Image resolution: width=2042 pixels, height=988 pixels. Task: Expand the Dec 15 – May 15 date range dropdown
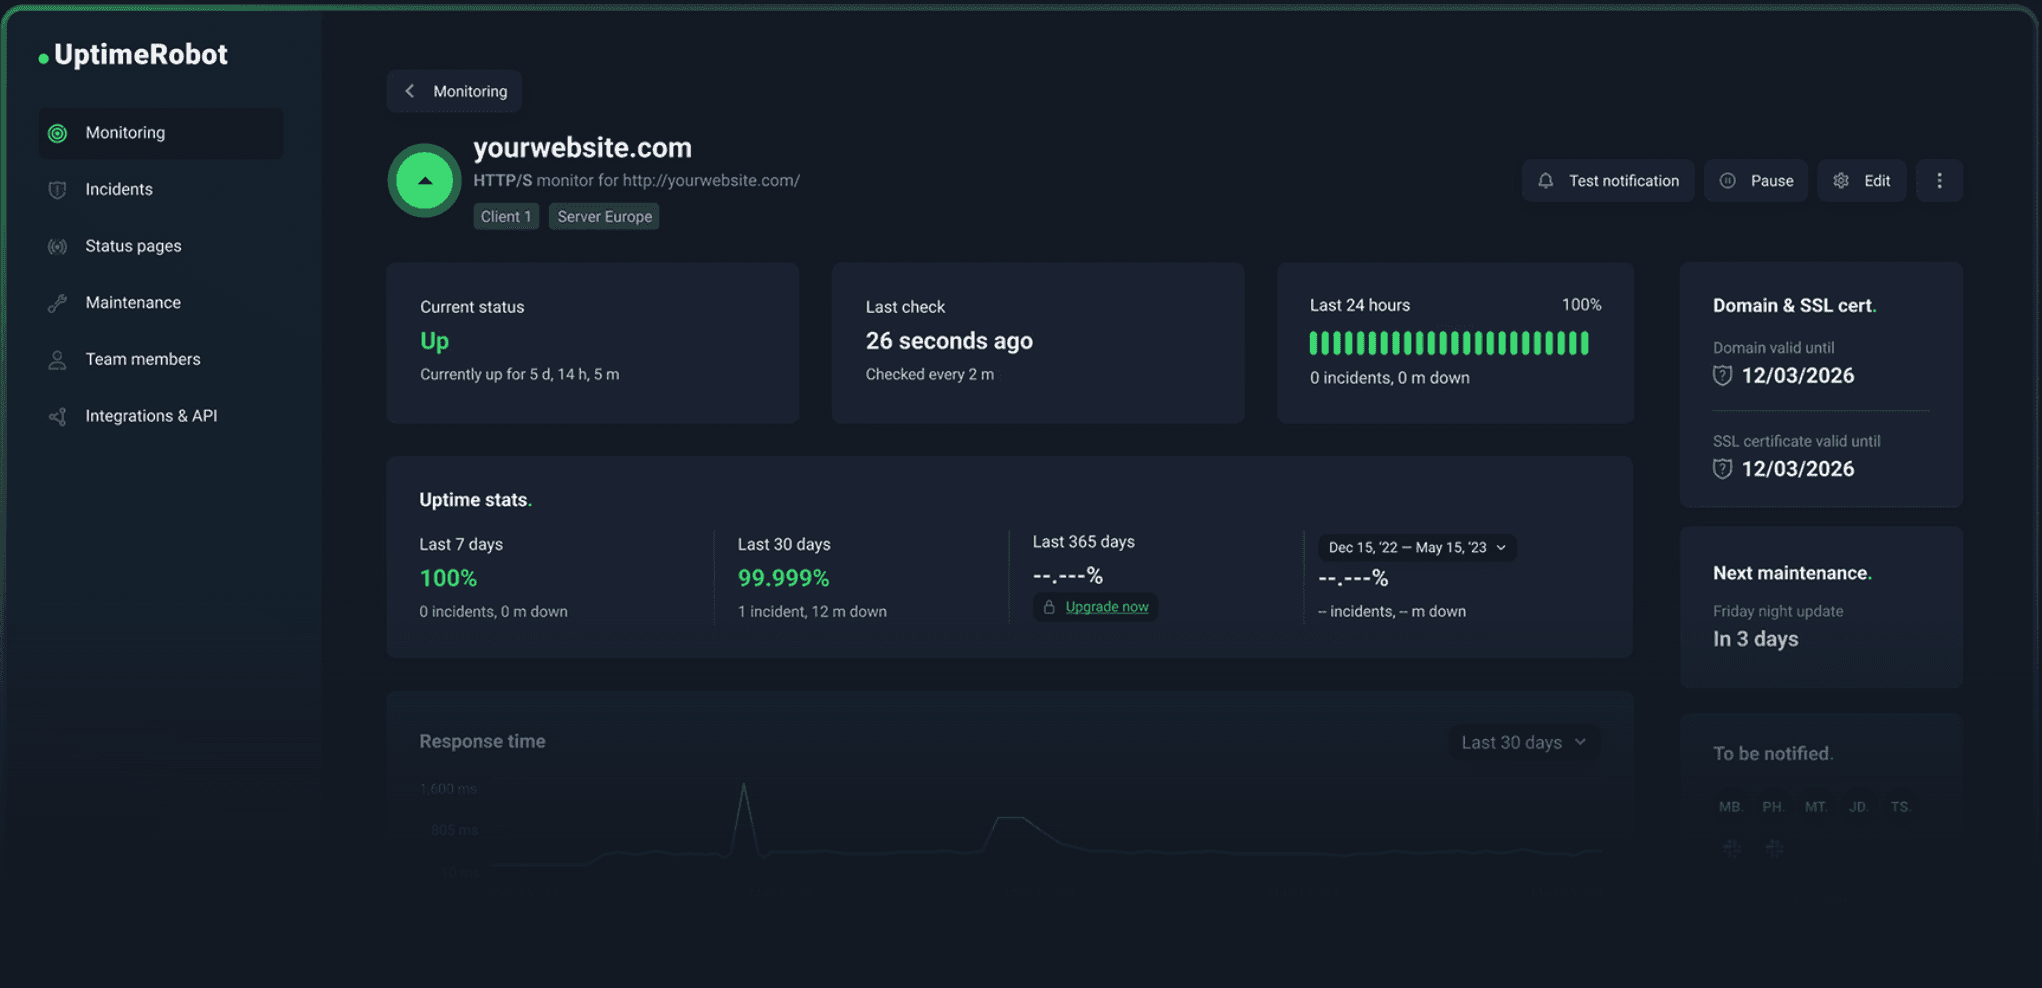pyautogui.click(x=1416, y=548)
